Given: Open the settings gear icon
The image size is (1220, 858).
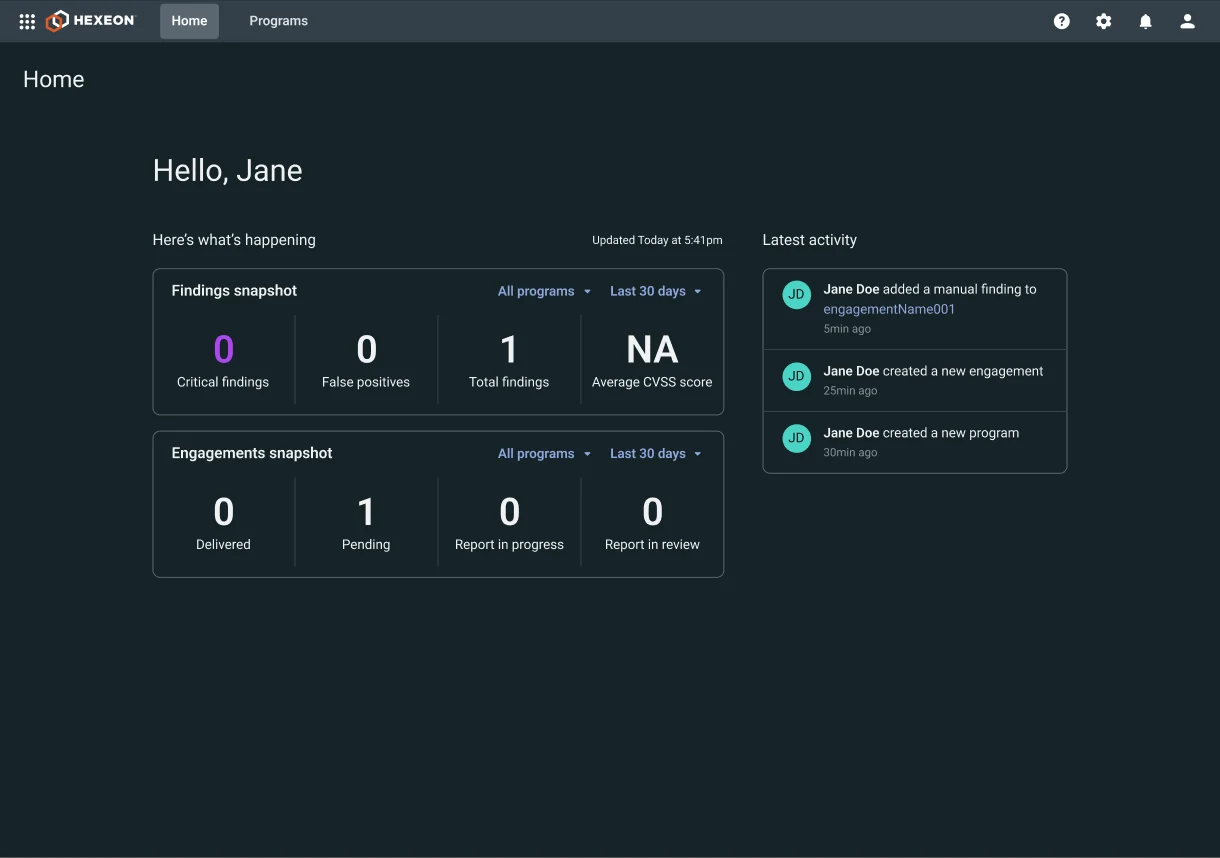Looking at the screenshot, I should (x=1104, y=21).
